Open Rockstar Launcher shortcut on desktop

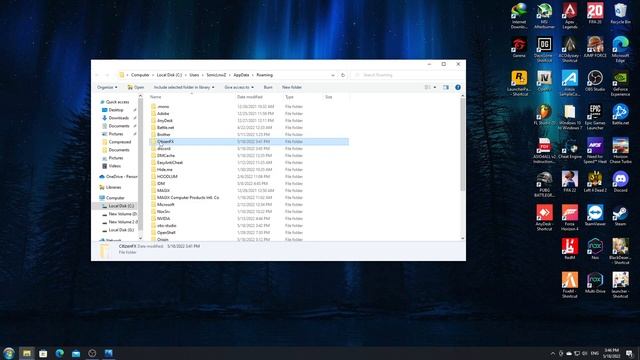point(519,83)
